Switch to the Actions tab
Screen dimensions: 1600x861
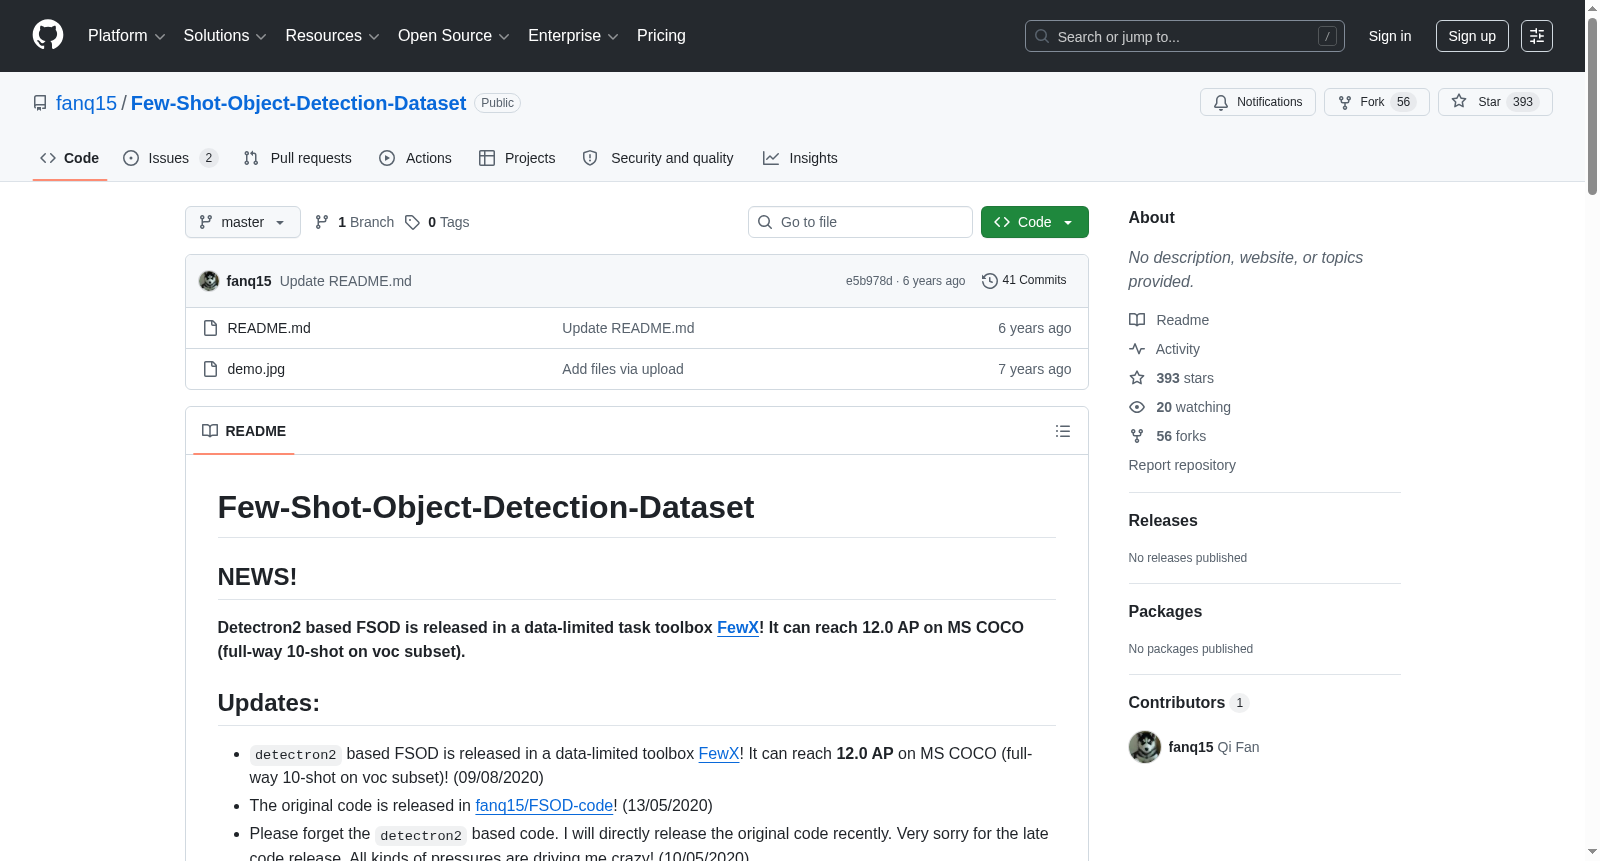click(x=416, y=158)
